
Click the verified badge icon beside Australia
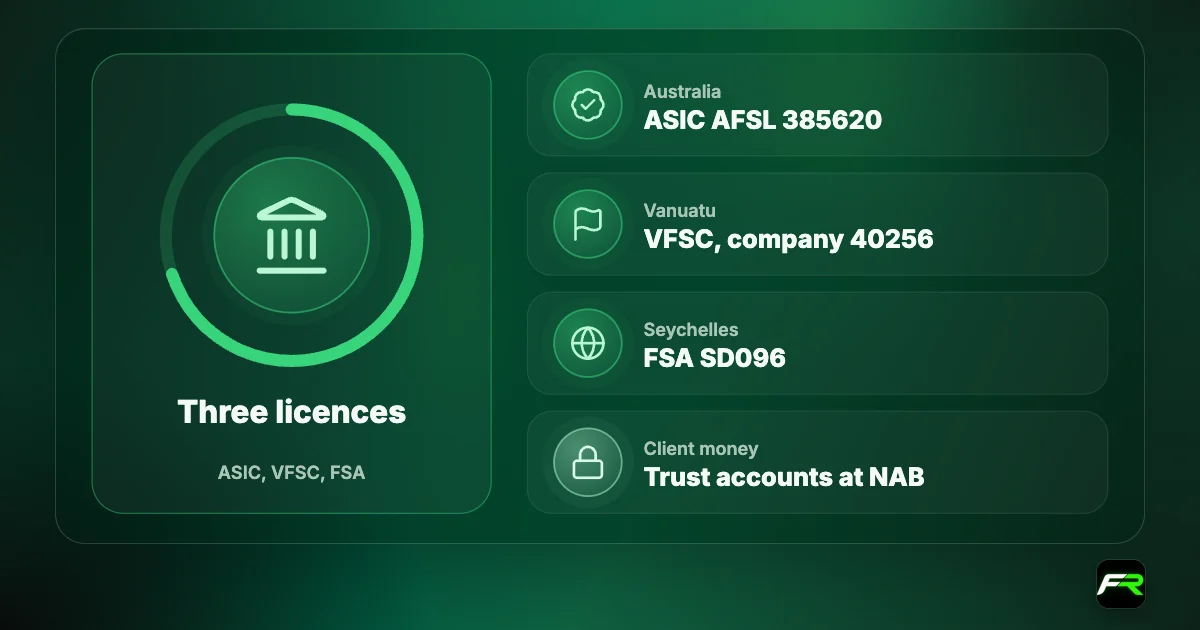tap(587, 105)
